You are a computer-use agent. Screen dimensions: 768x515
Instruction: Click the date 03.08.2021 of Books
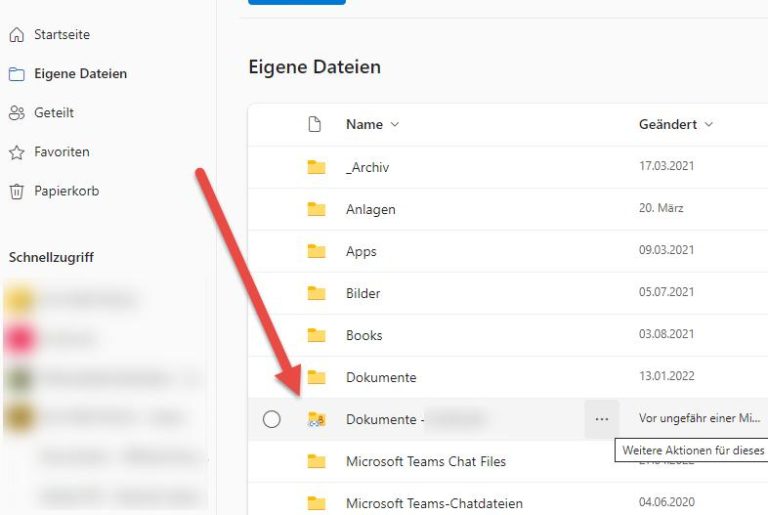666,334
